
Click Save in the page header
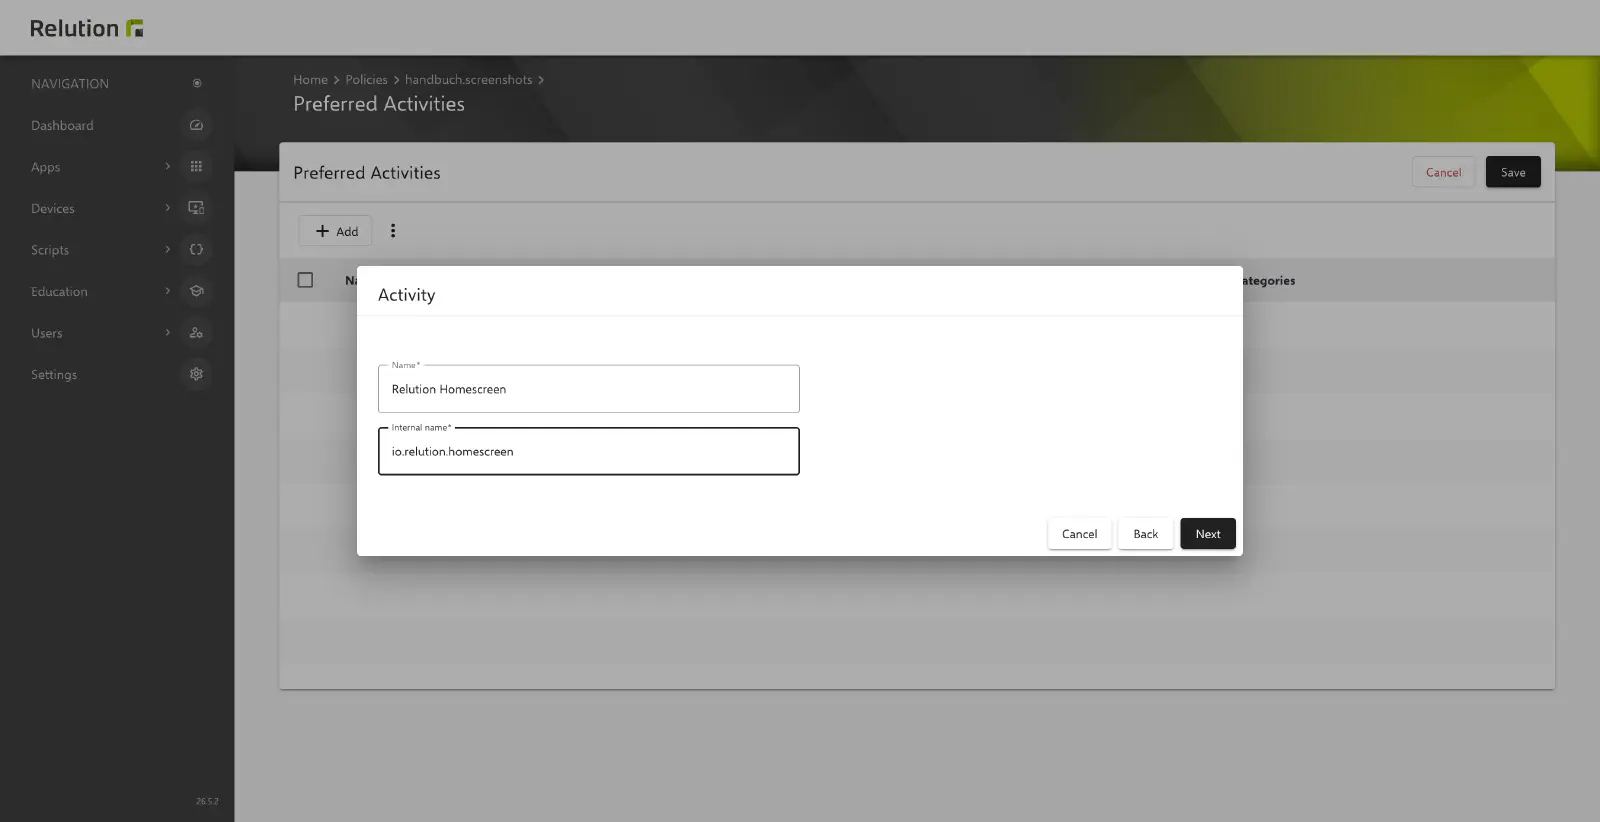pyautogui.click(x=1513, y=172)
